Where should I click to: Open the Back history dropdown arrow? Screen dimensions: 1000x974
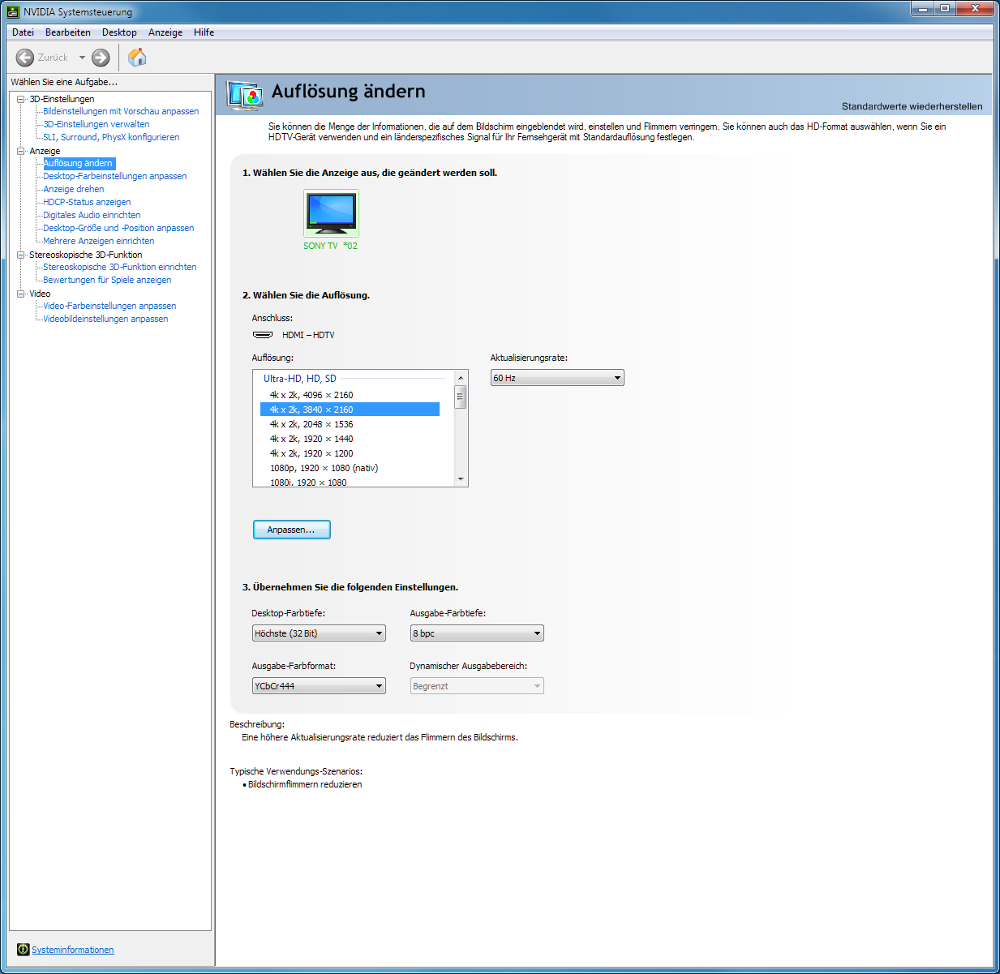coord(82,58)
